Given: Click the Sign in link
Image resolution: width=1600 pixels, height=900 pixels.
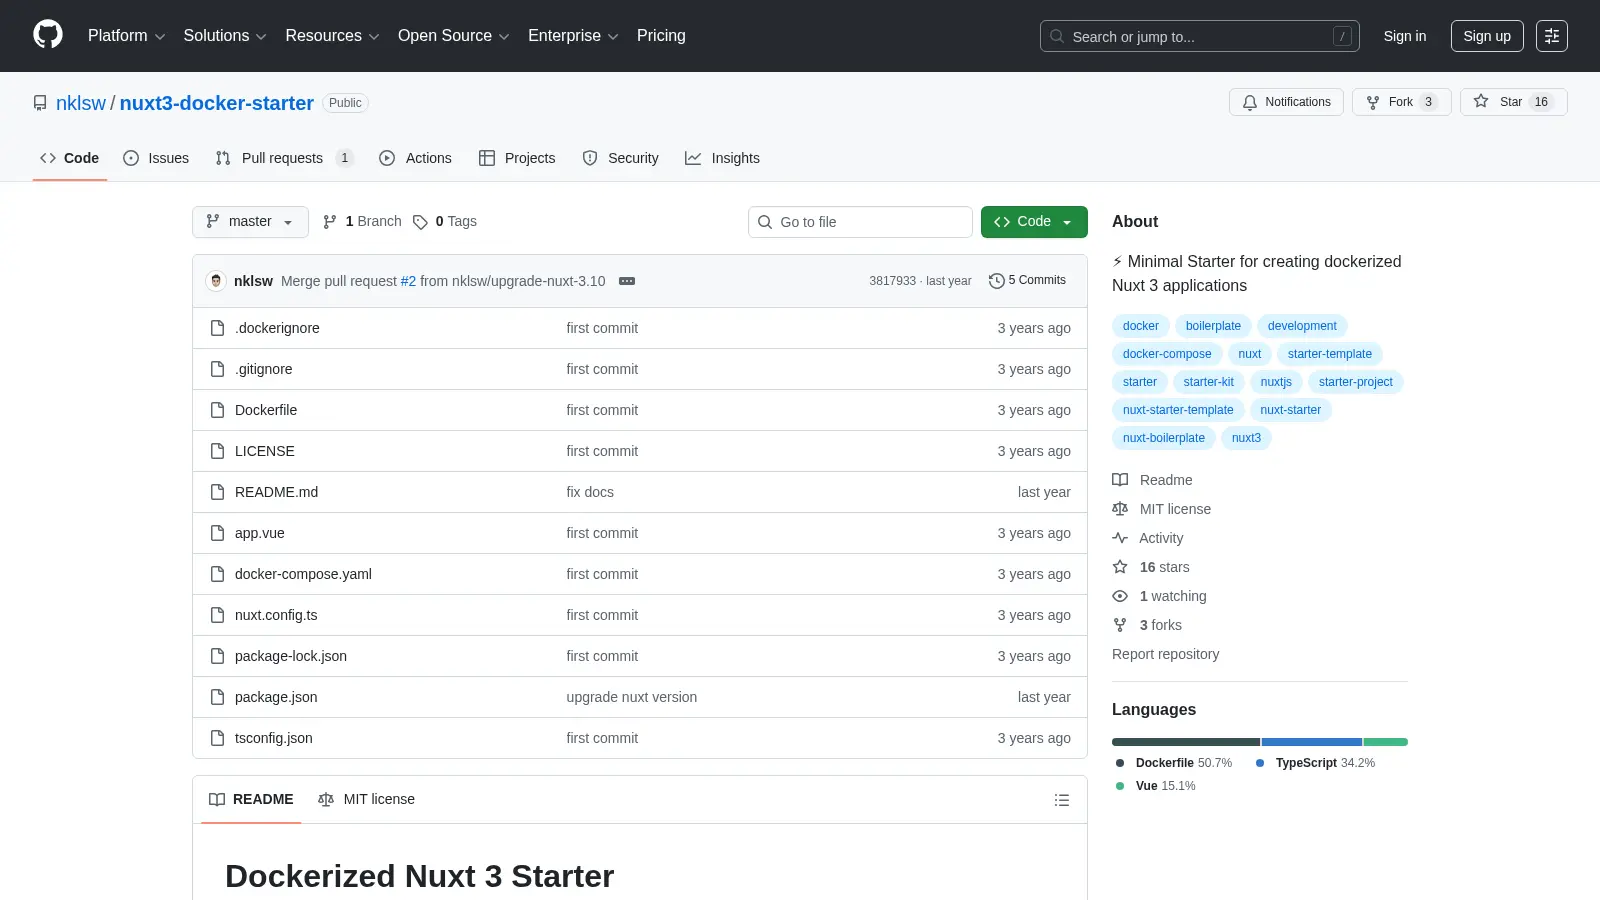Looking at the screenshot, I should pyautogui.click(x=1405, y=36).
